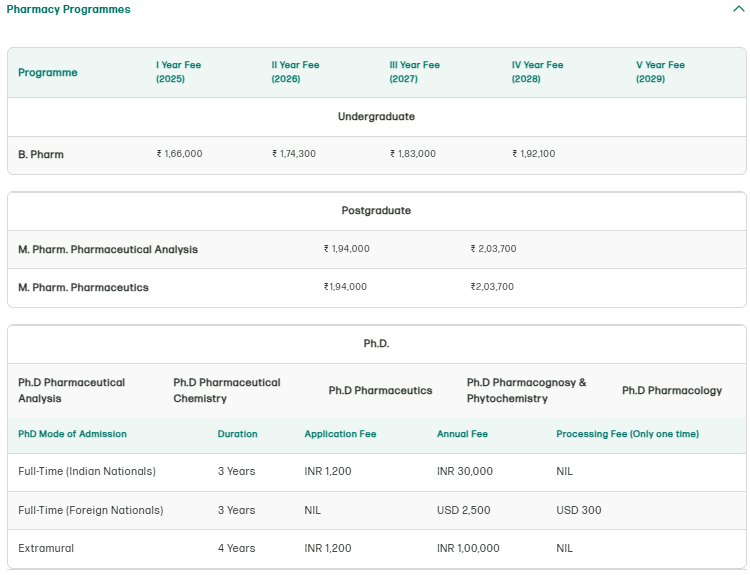Click the V Year Fee (2029) column header
Image resolution: width=750 pixels, height=575 pixels.
pyautogui.click(x=660, y=72)
